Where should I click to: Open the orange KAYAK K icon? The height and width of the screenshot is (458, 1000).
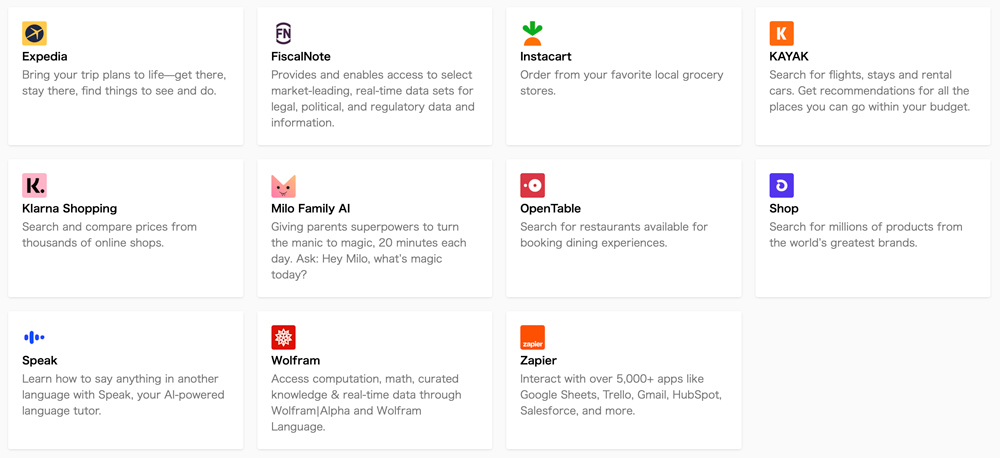tap(781, 33)
